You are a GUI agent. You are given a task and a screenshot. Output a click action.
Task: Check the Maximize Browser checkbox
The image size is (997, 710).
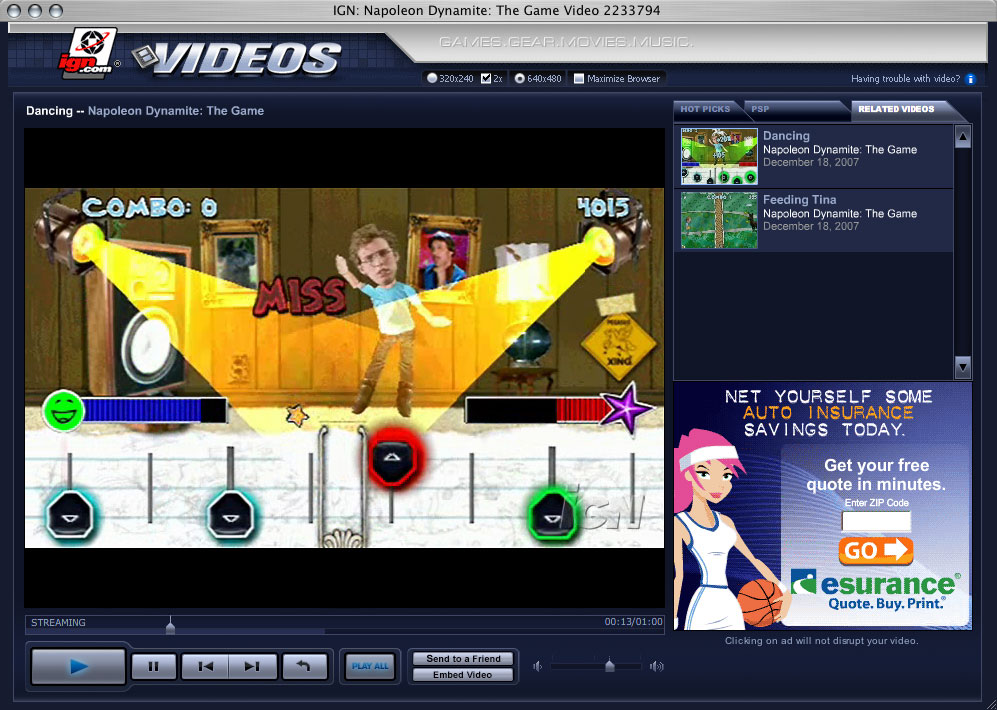(x=579, y=79)
